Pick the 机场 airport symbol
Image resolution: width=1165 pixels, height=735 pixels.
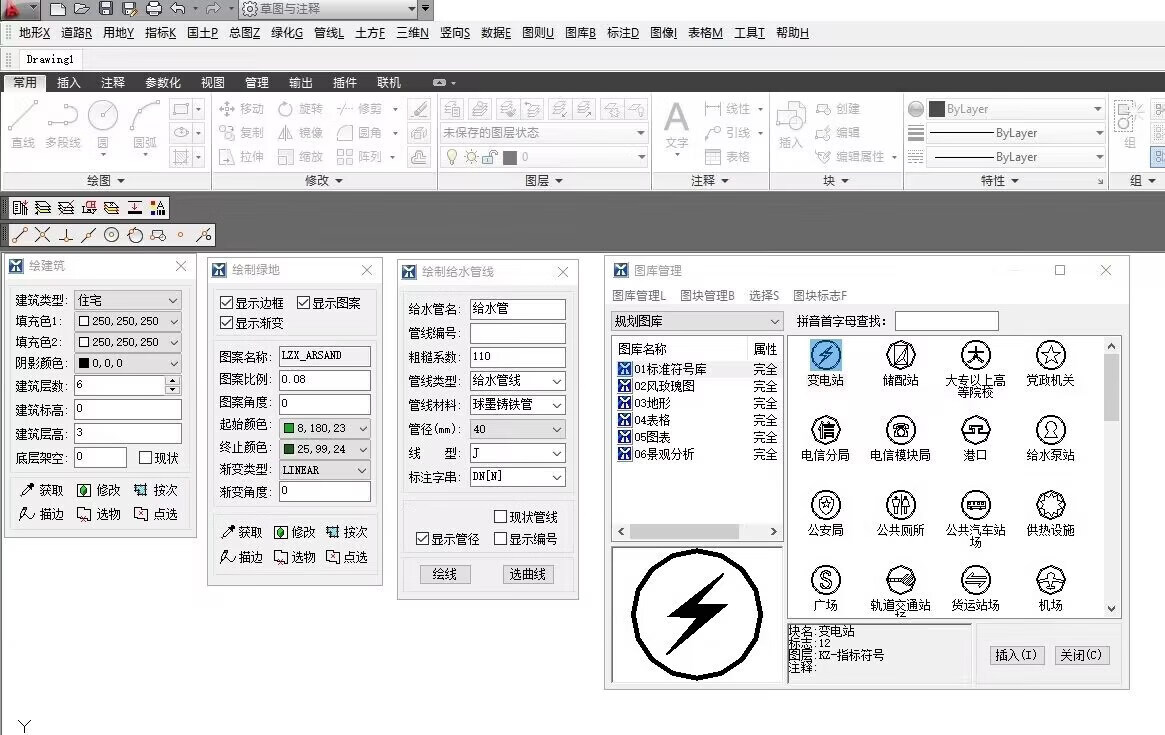(x=1050, y=580)
